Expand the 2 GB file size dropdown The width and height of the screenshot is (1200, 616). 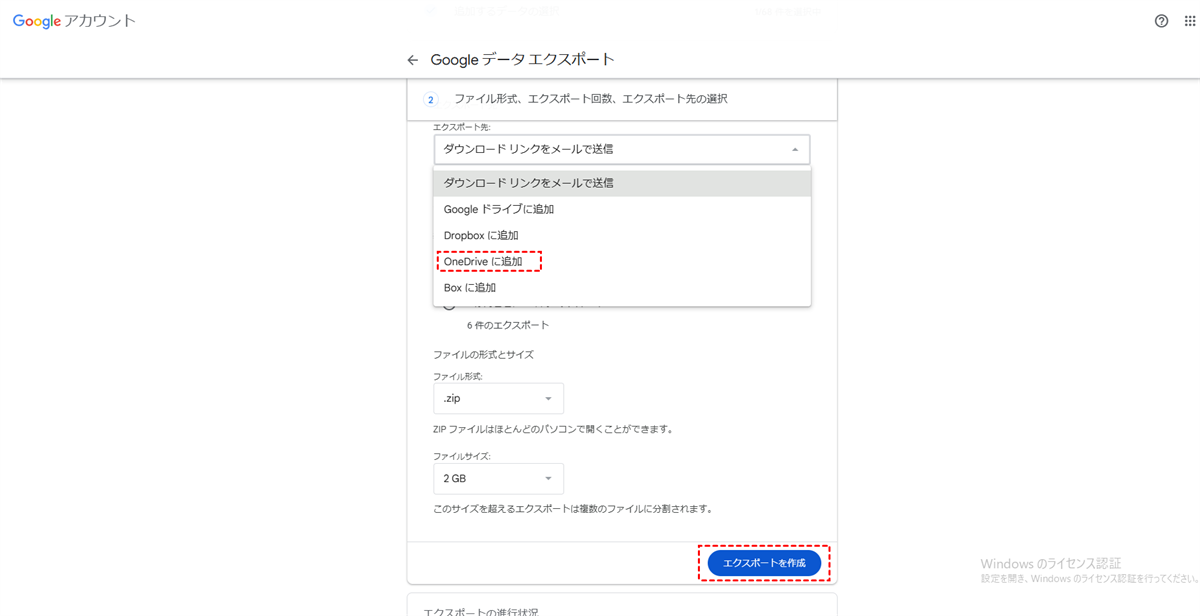(498, 478)
